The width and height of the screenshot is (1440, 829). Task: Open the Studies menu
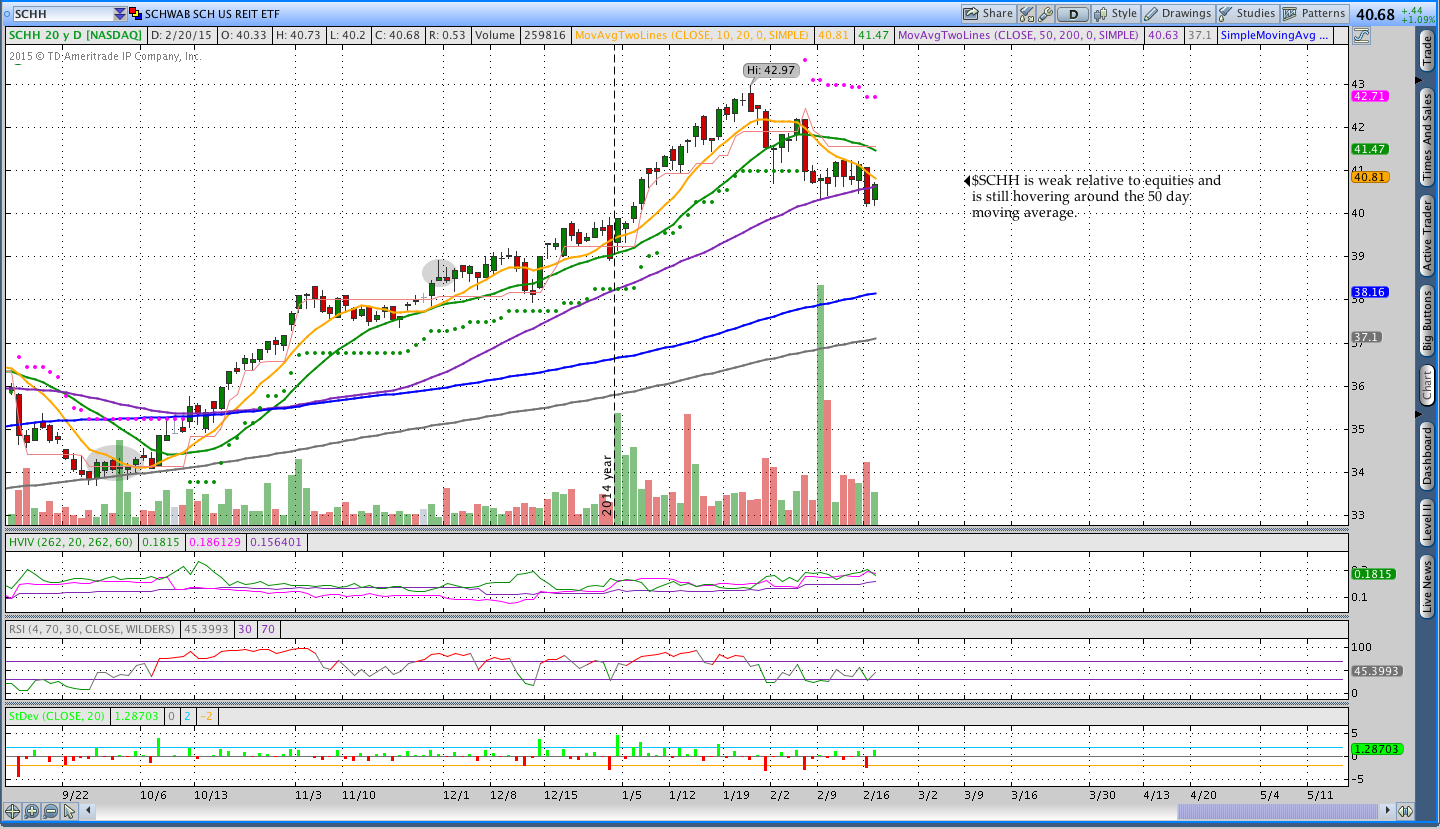click(x=1247, y=14)
